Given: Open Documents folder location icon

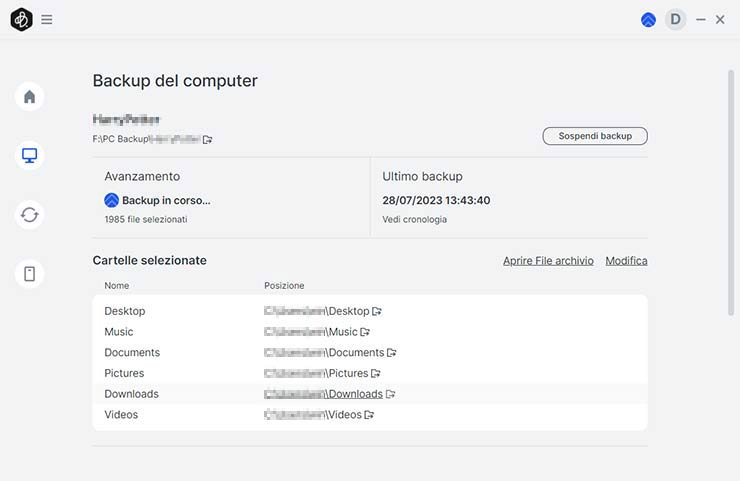Looking at the screenshot, I should coord(392,353).
